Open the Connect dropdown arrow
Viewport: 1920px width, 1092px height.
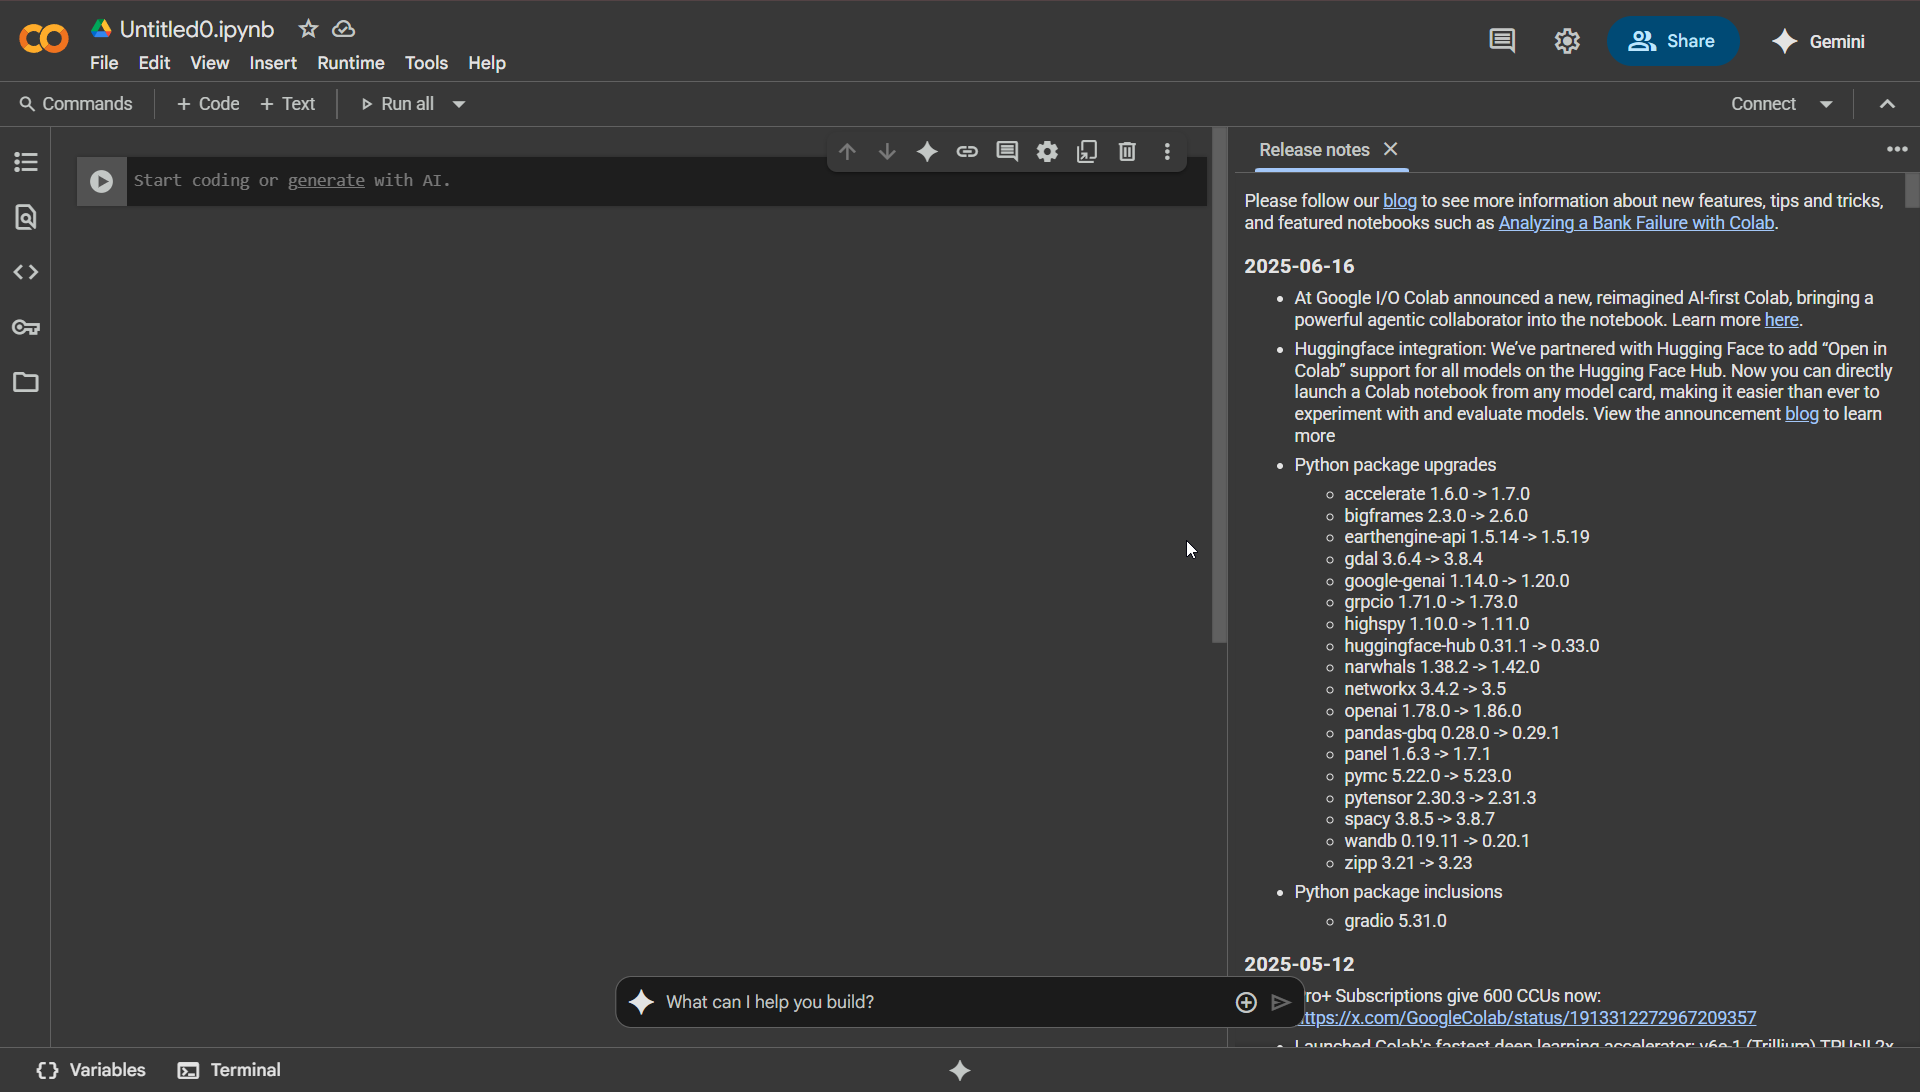(1826, 104)
